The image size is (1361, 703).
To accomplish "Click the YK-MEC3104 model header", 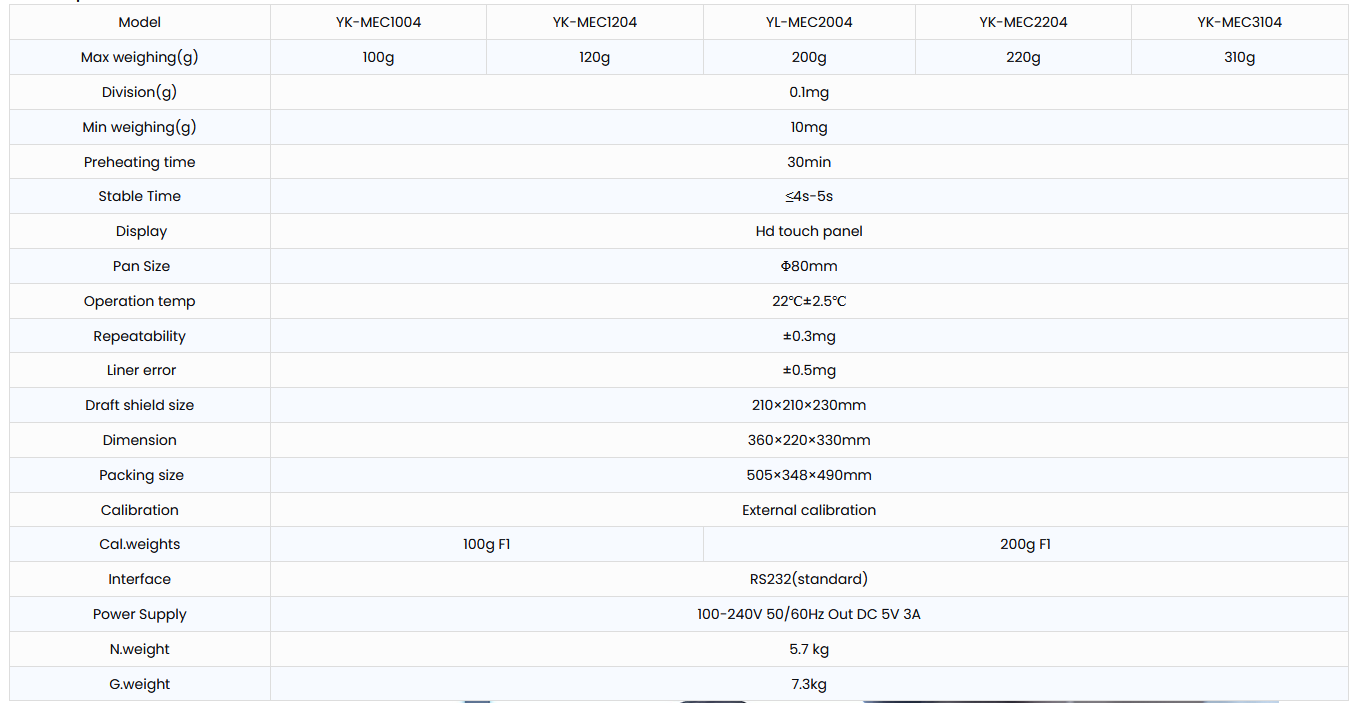I will click(x=1239, y=22).
